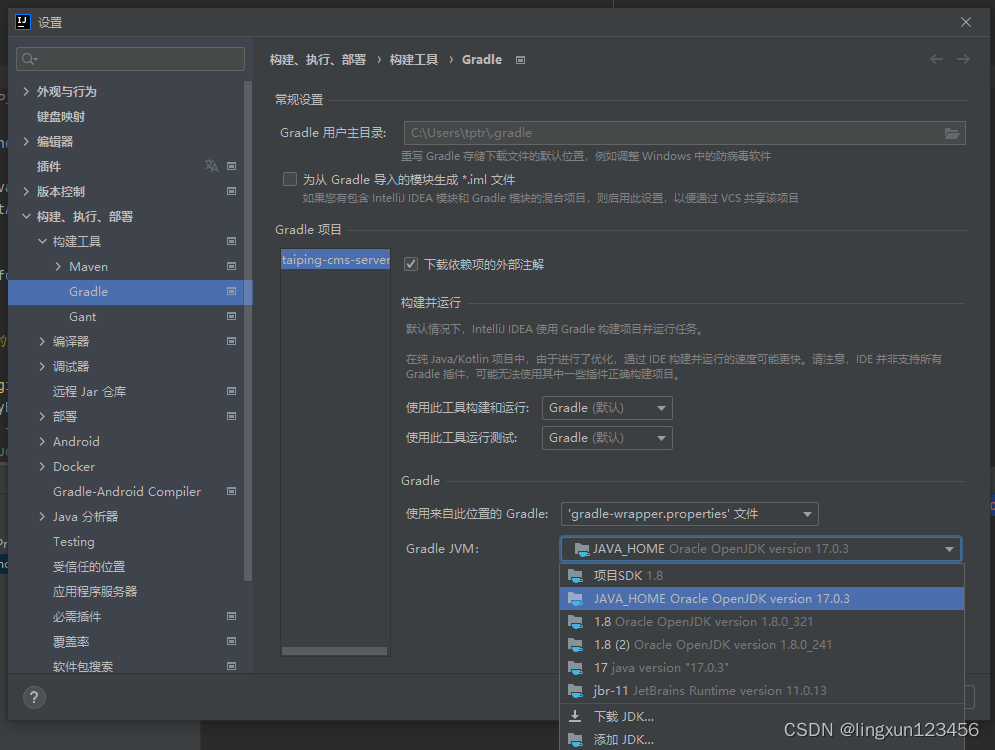Expand the Maven tree node
This screenshot has height=750, width=995.
[58, 266]
